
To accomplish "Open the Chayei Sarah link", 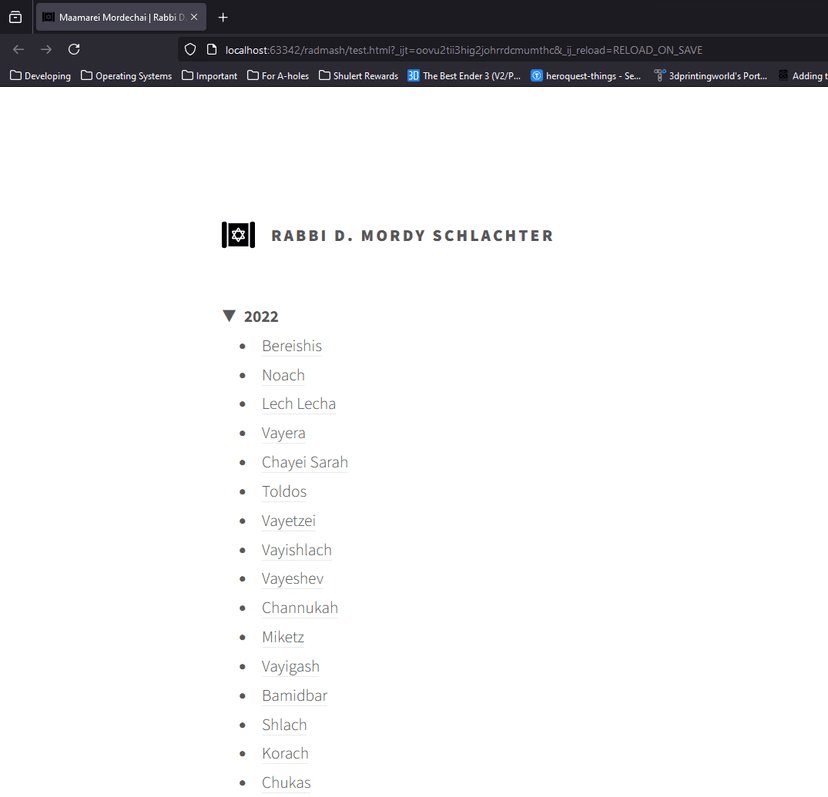I will (305, 462).
